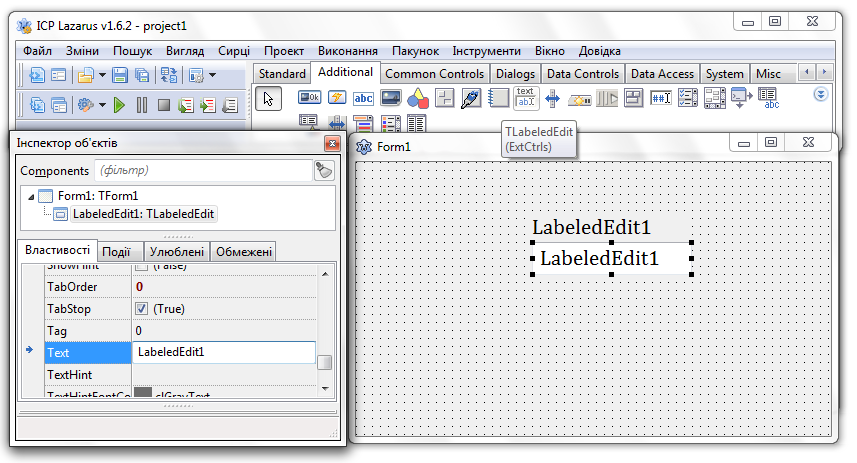Screen dimensions: 857x463
Task: Collapse the Form1: TForm1 tree node
Action: (31, 196)
